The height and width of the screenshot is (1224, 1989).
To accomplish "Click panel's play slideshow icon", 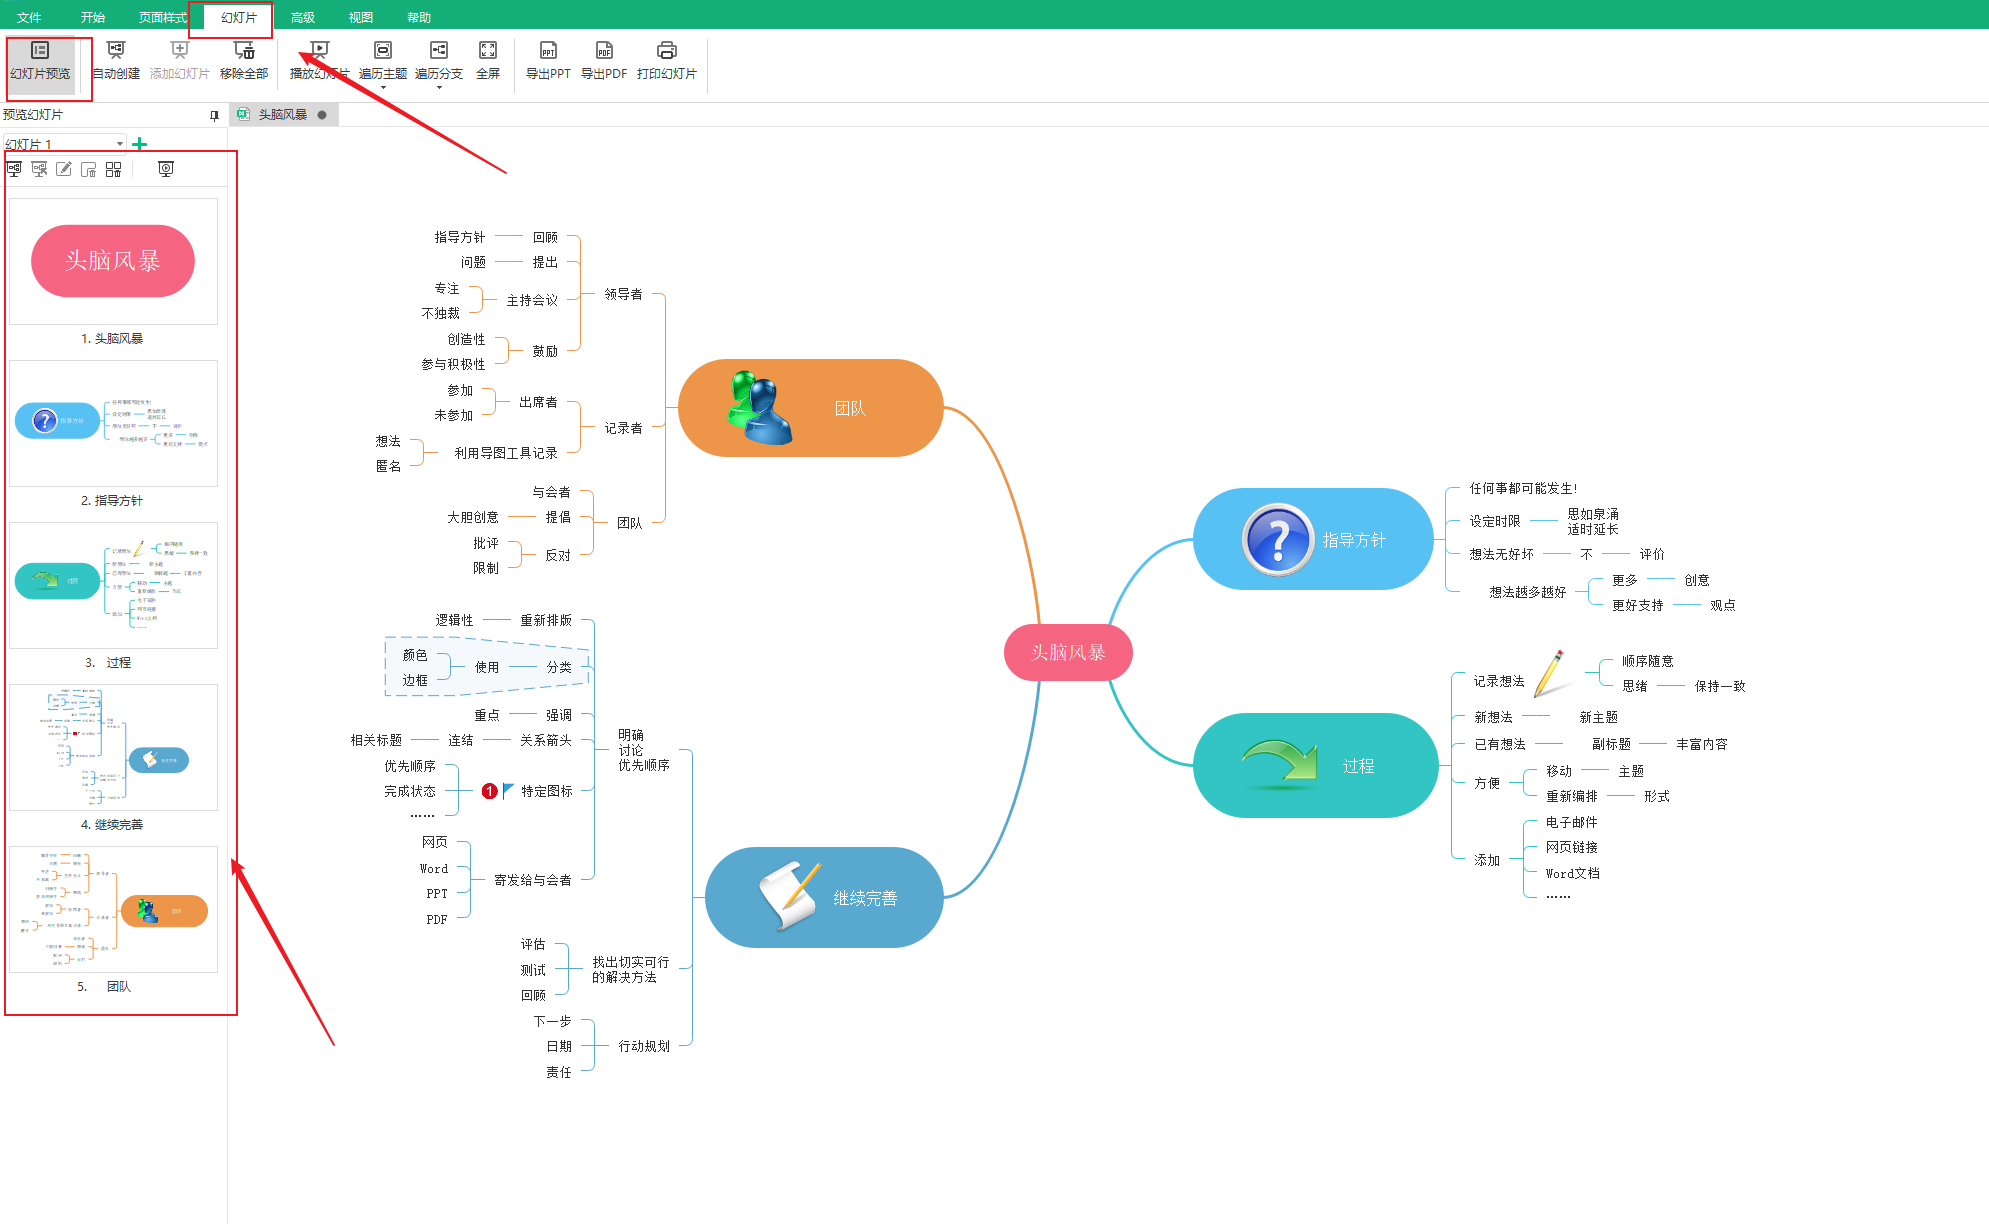I will 166,169.
